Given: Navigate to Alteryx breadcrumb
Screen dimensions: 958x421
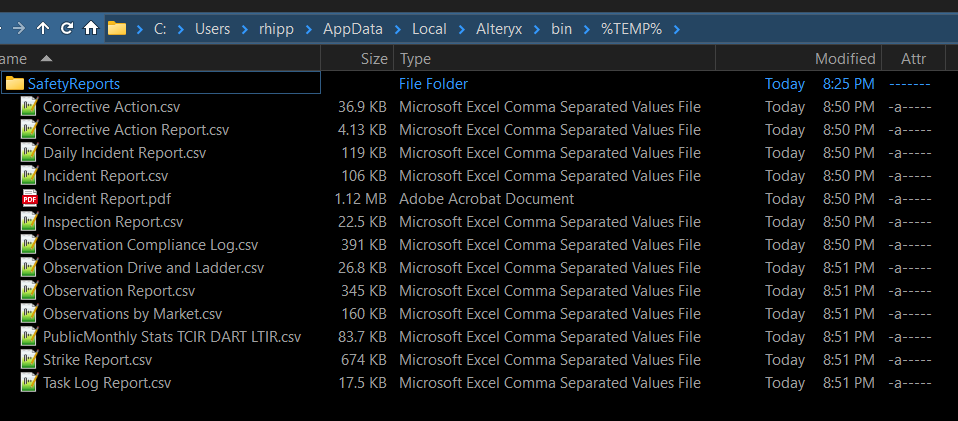Looking at the screenshot, I should coord(499,29).
